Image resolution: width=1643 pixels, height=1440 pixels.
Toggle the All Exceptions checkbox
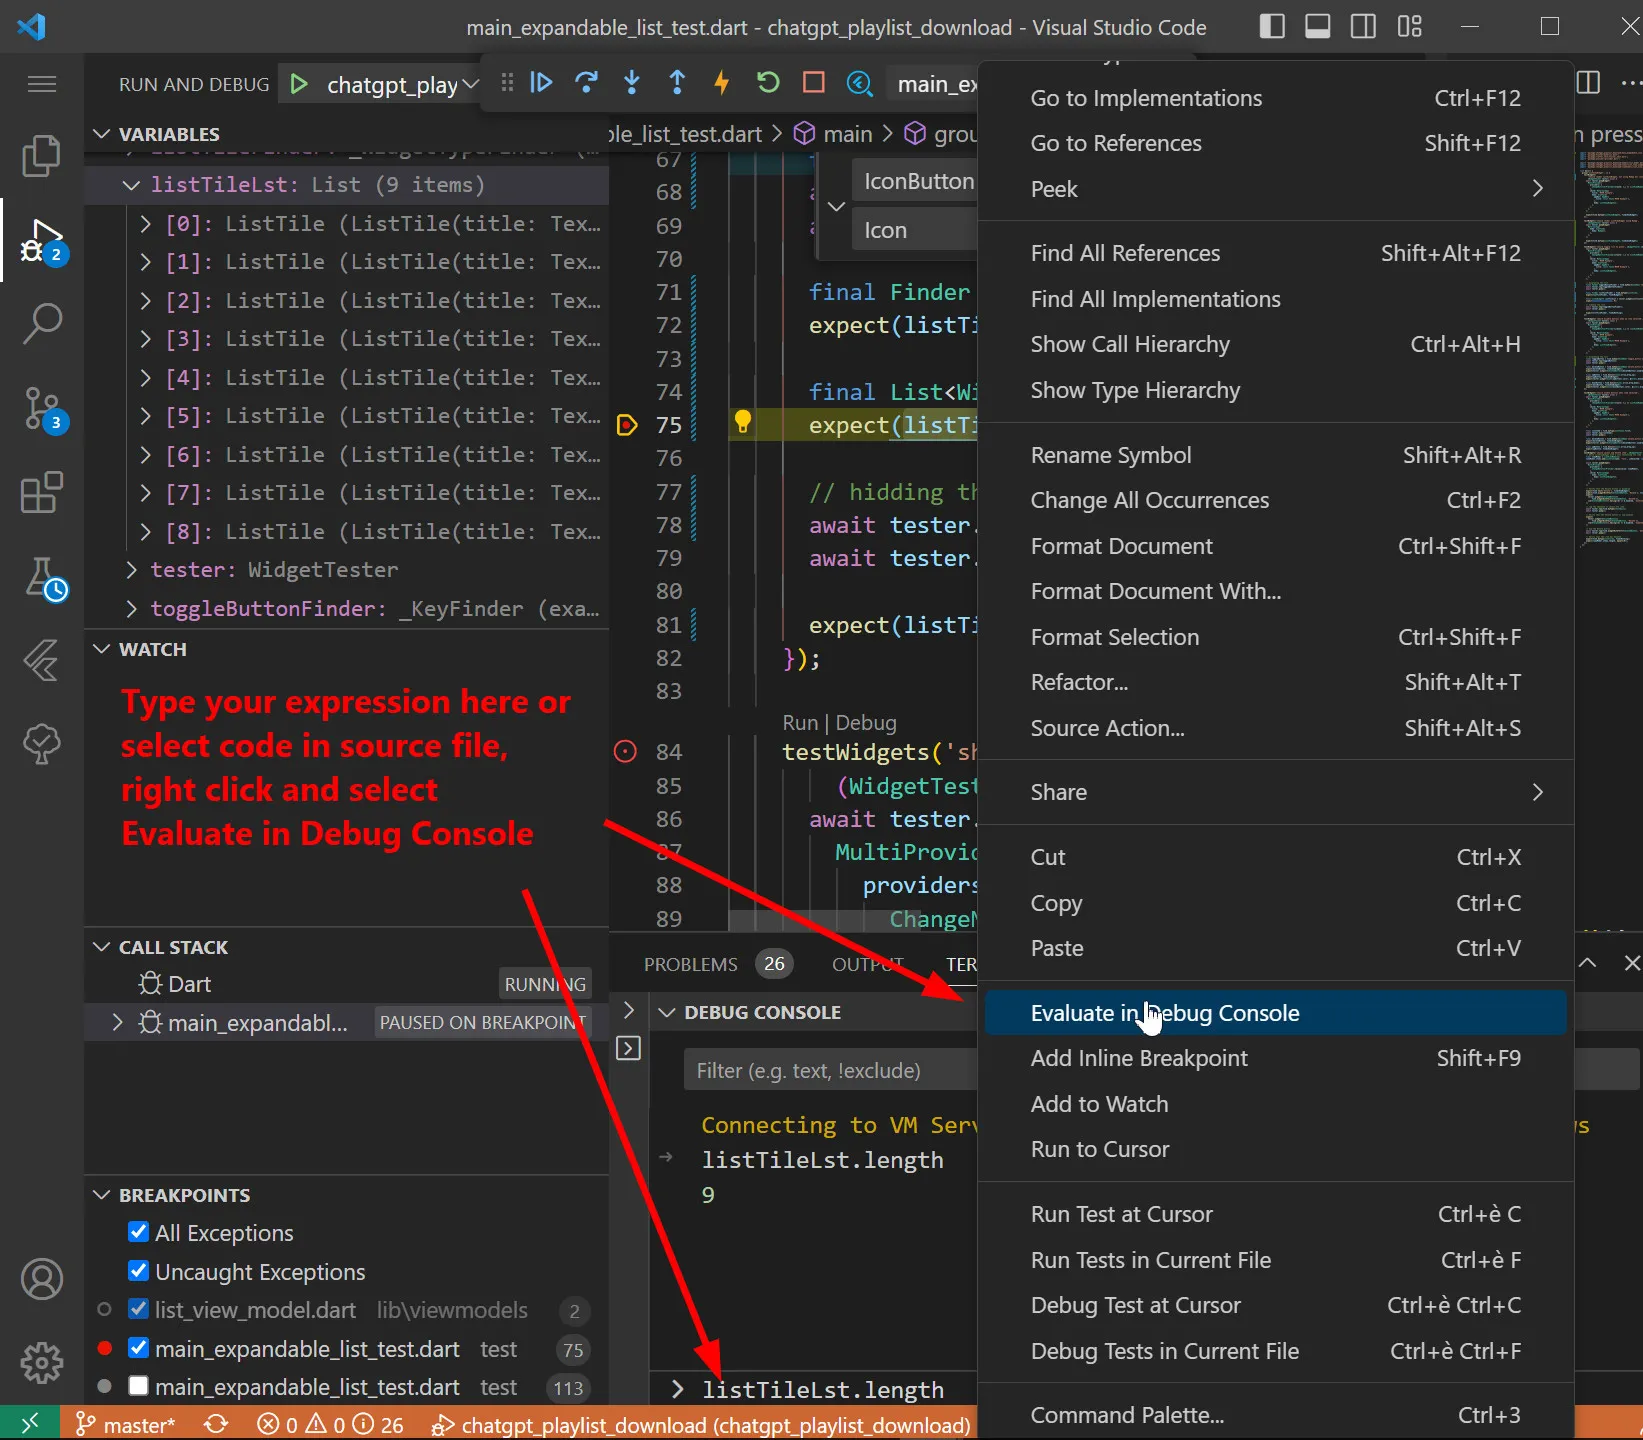pos(139,1232)
